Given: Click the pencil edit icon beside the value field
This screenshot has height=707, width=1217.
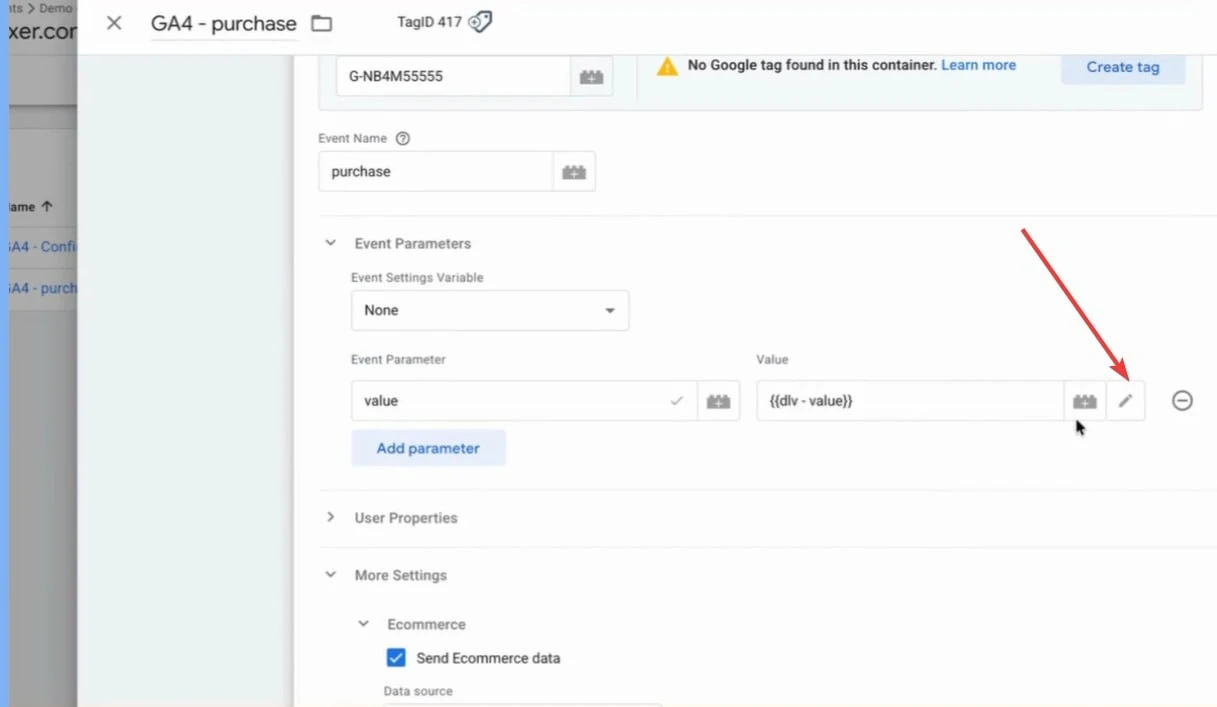Looking at the screenshot, I should click(1126, 401).
